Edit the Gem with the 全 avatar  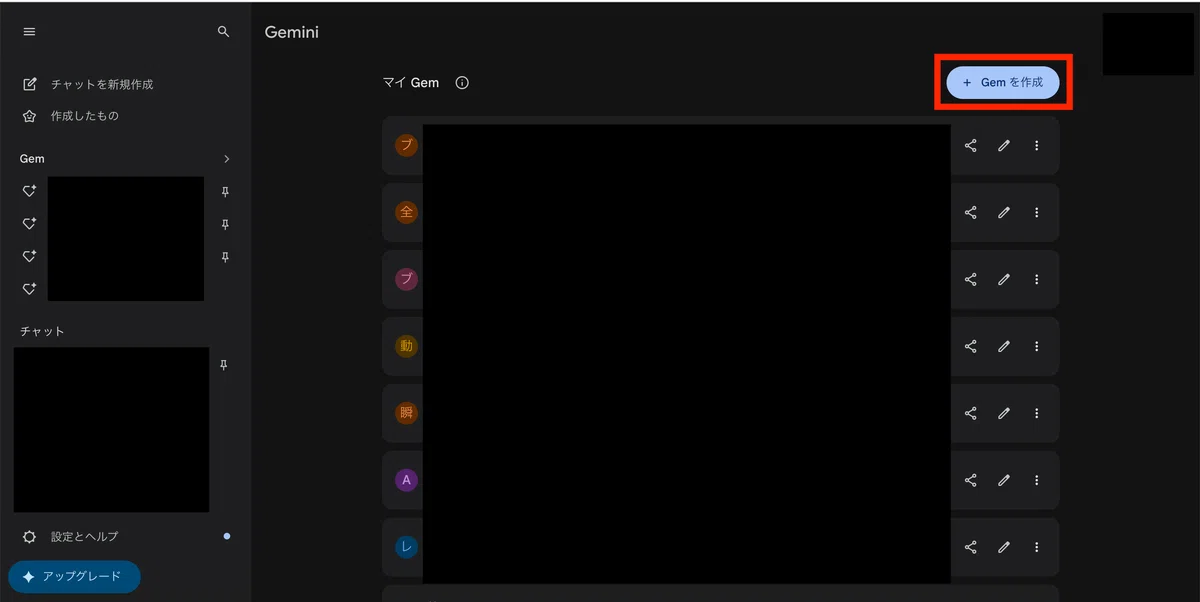coord(1004,212)
